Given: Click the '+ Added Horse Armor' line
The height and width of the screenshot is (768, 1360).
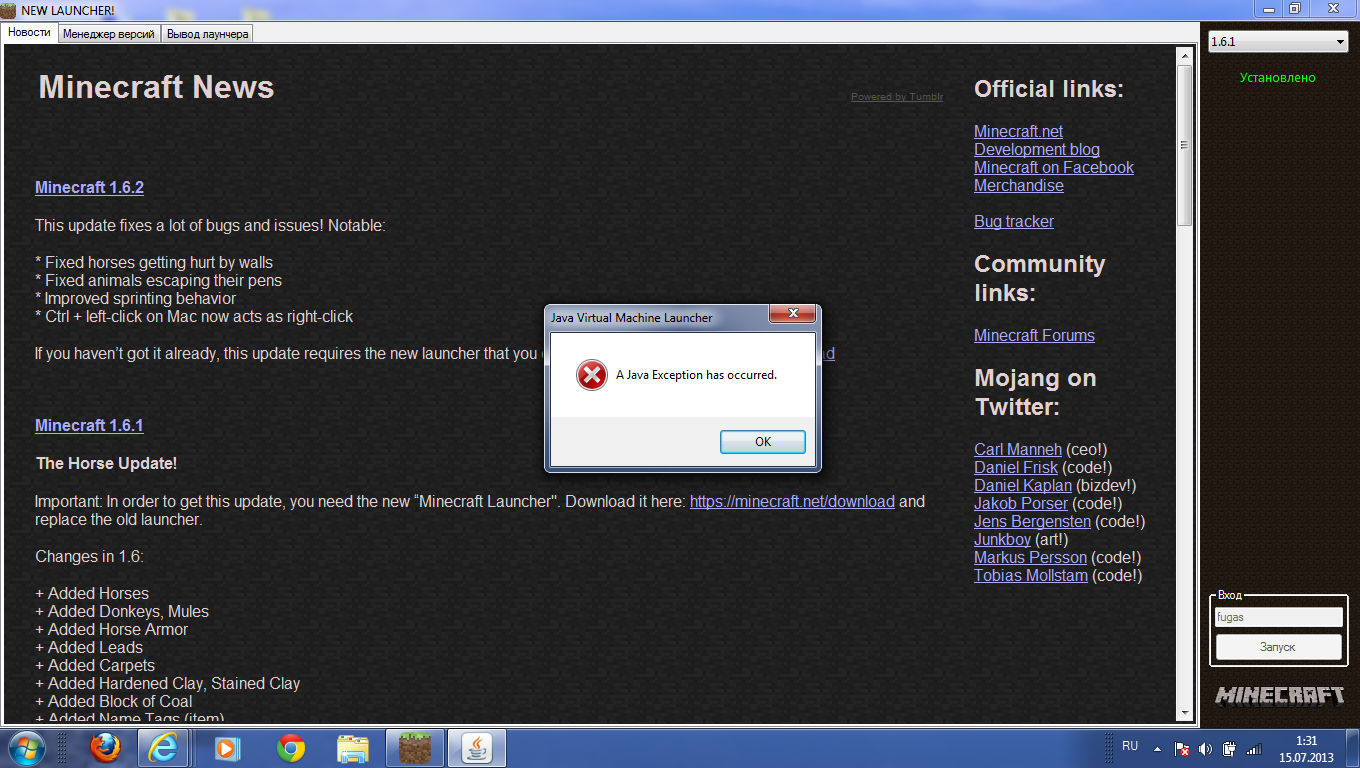Looking at the screenshot, I should 111,629.
